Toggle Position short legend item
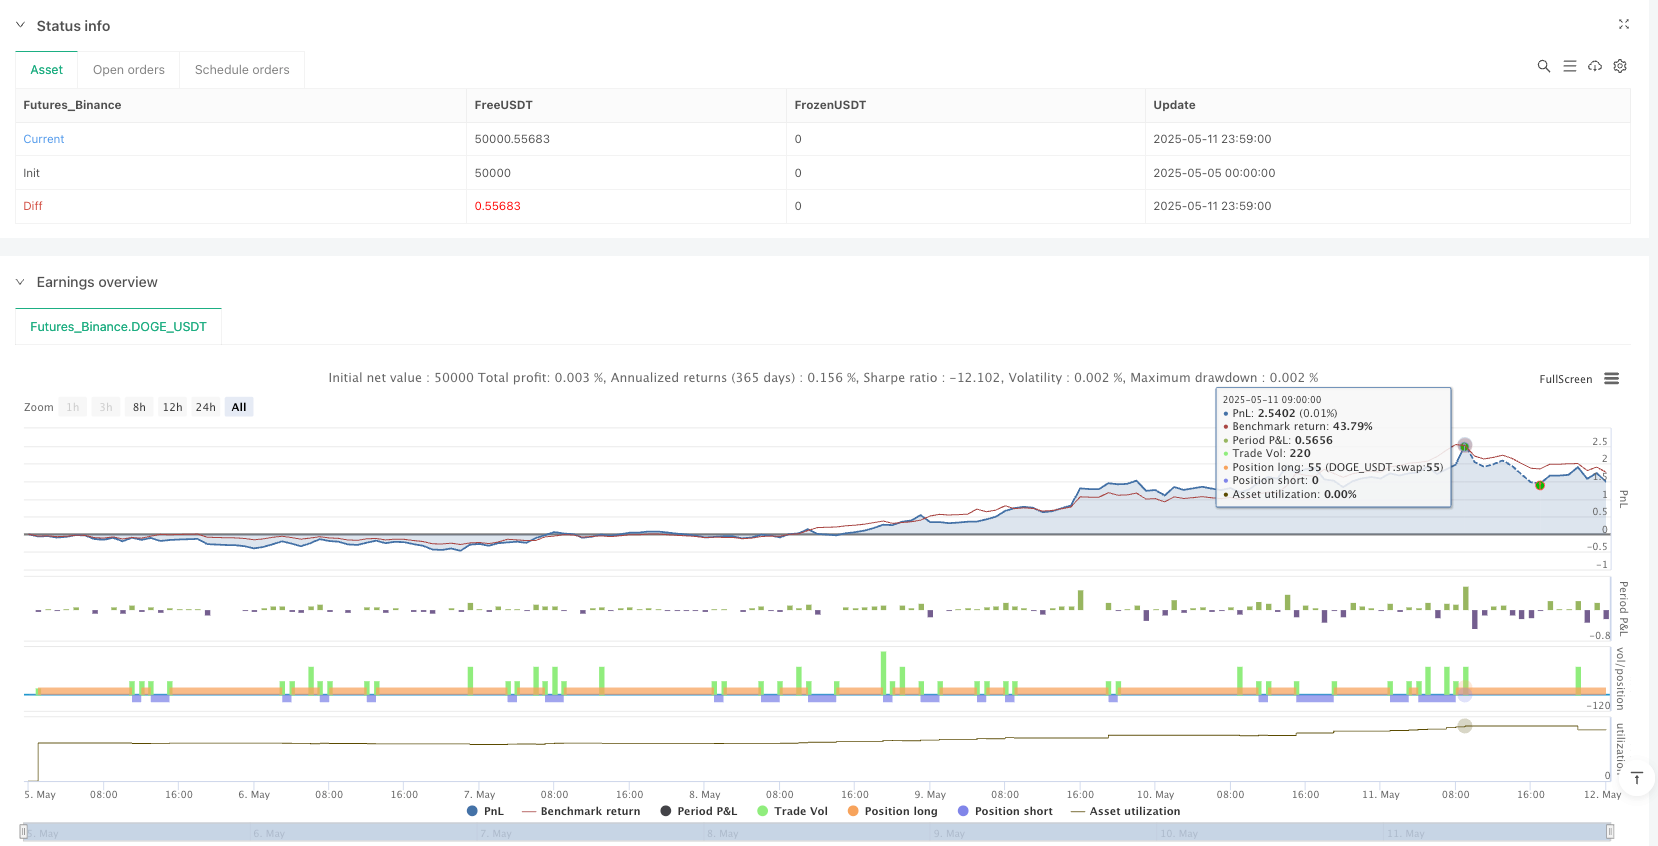Image resolution: width=1658 pixels, height=846 pixels. tap(1004, 811)
